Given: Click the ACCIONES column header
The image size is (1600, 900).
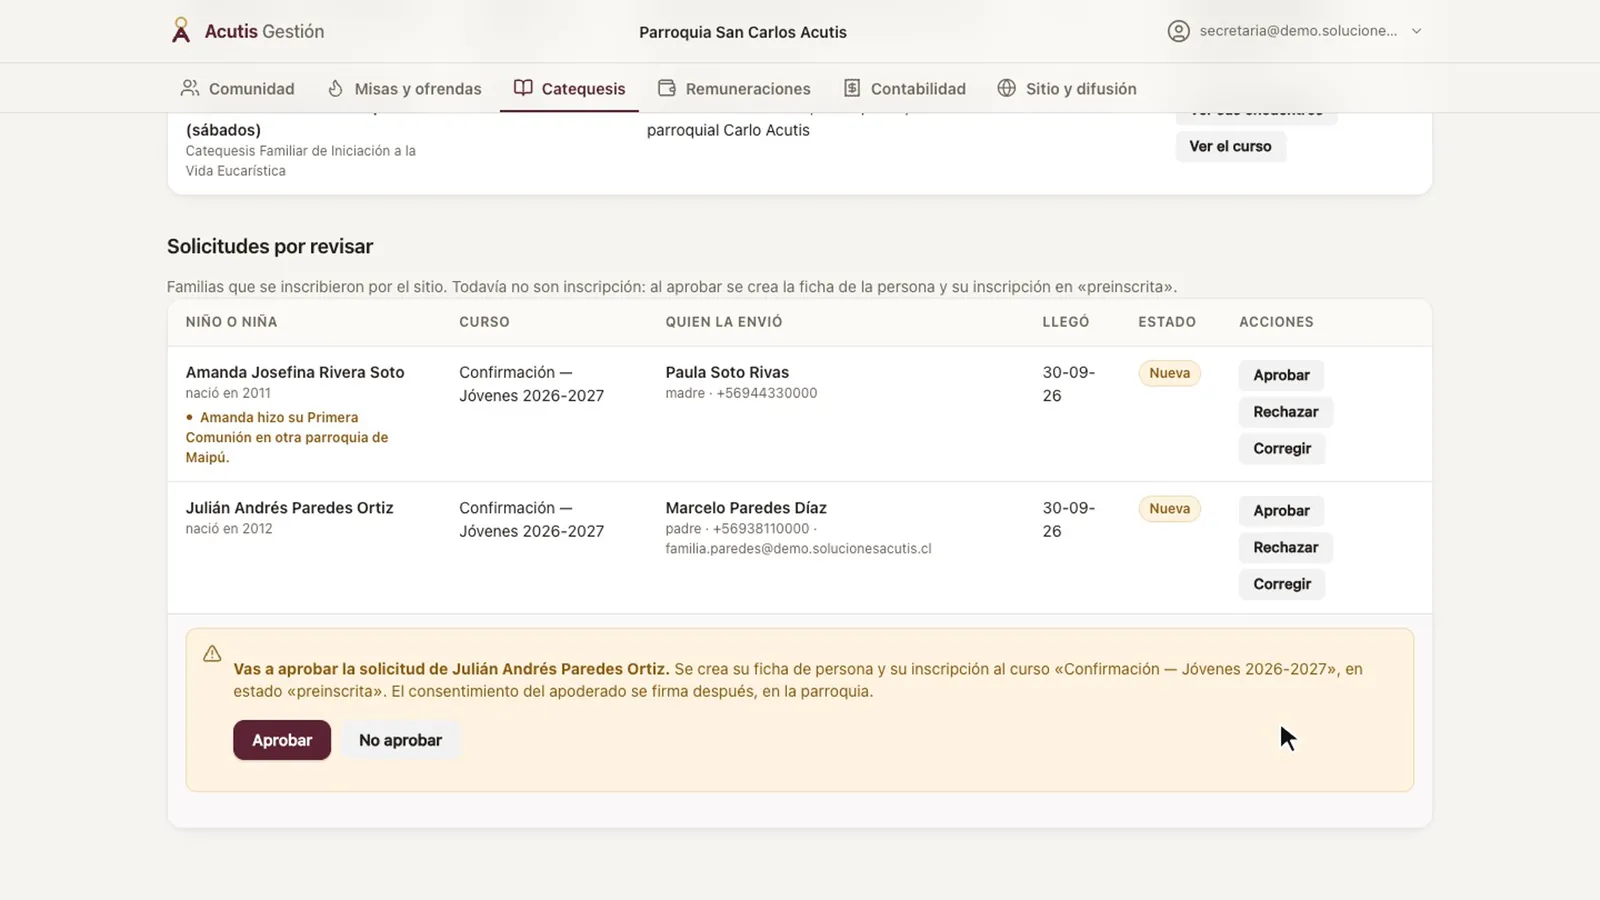Looking at the screenshot, I should pyautogui.click(x=1276, y=322).
